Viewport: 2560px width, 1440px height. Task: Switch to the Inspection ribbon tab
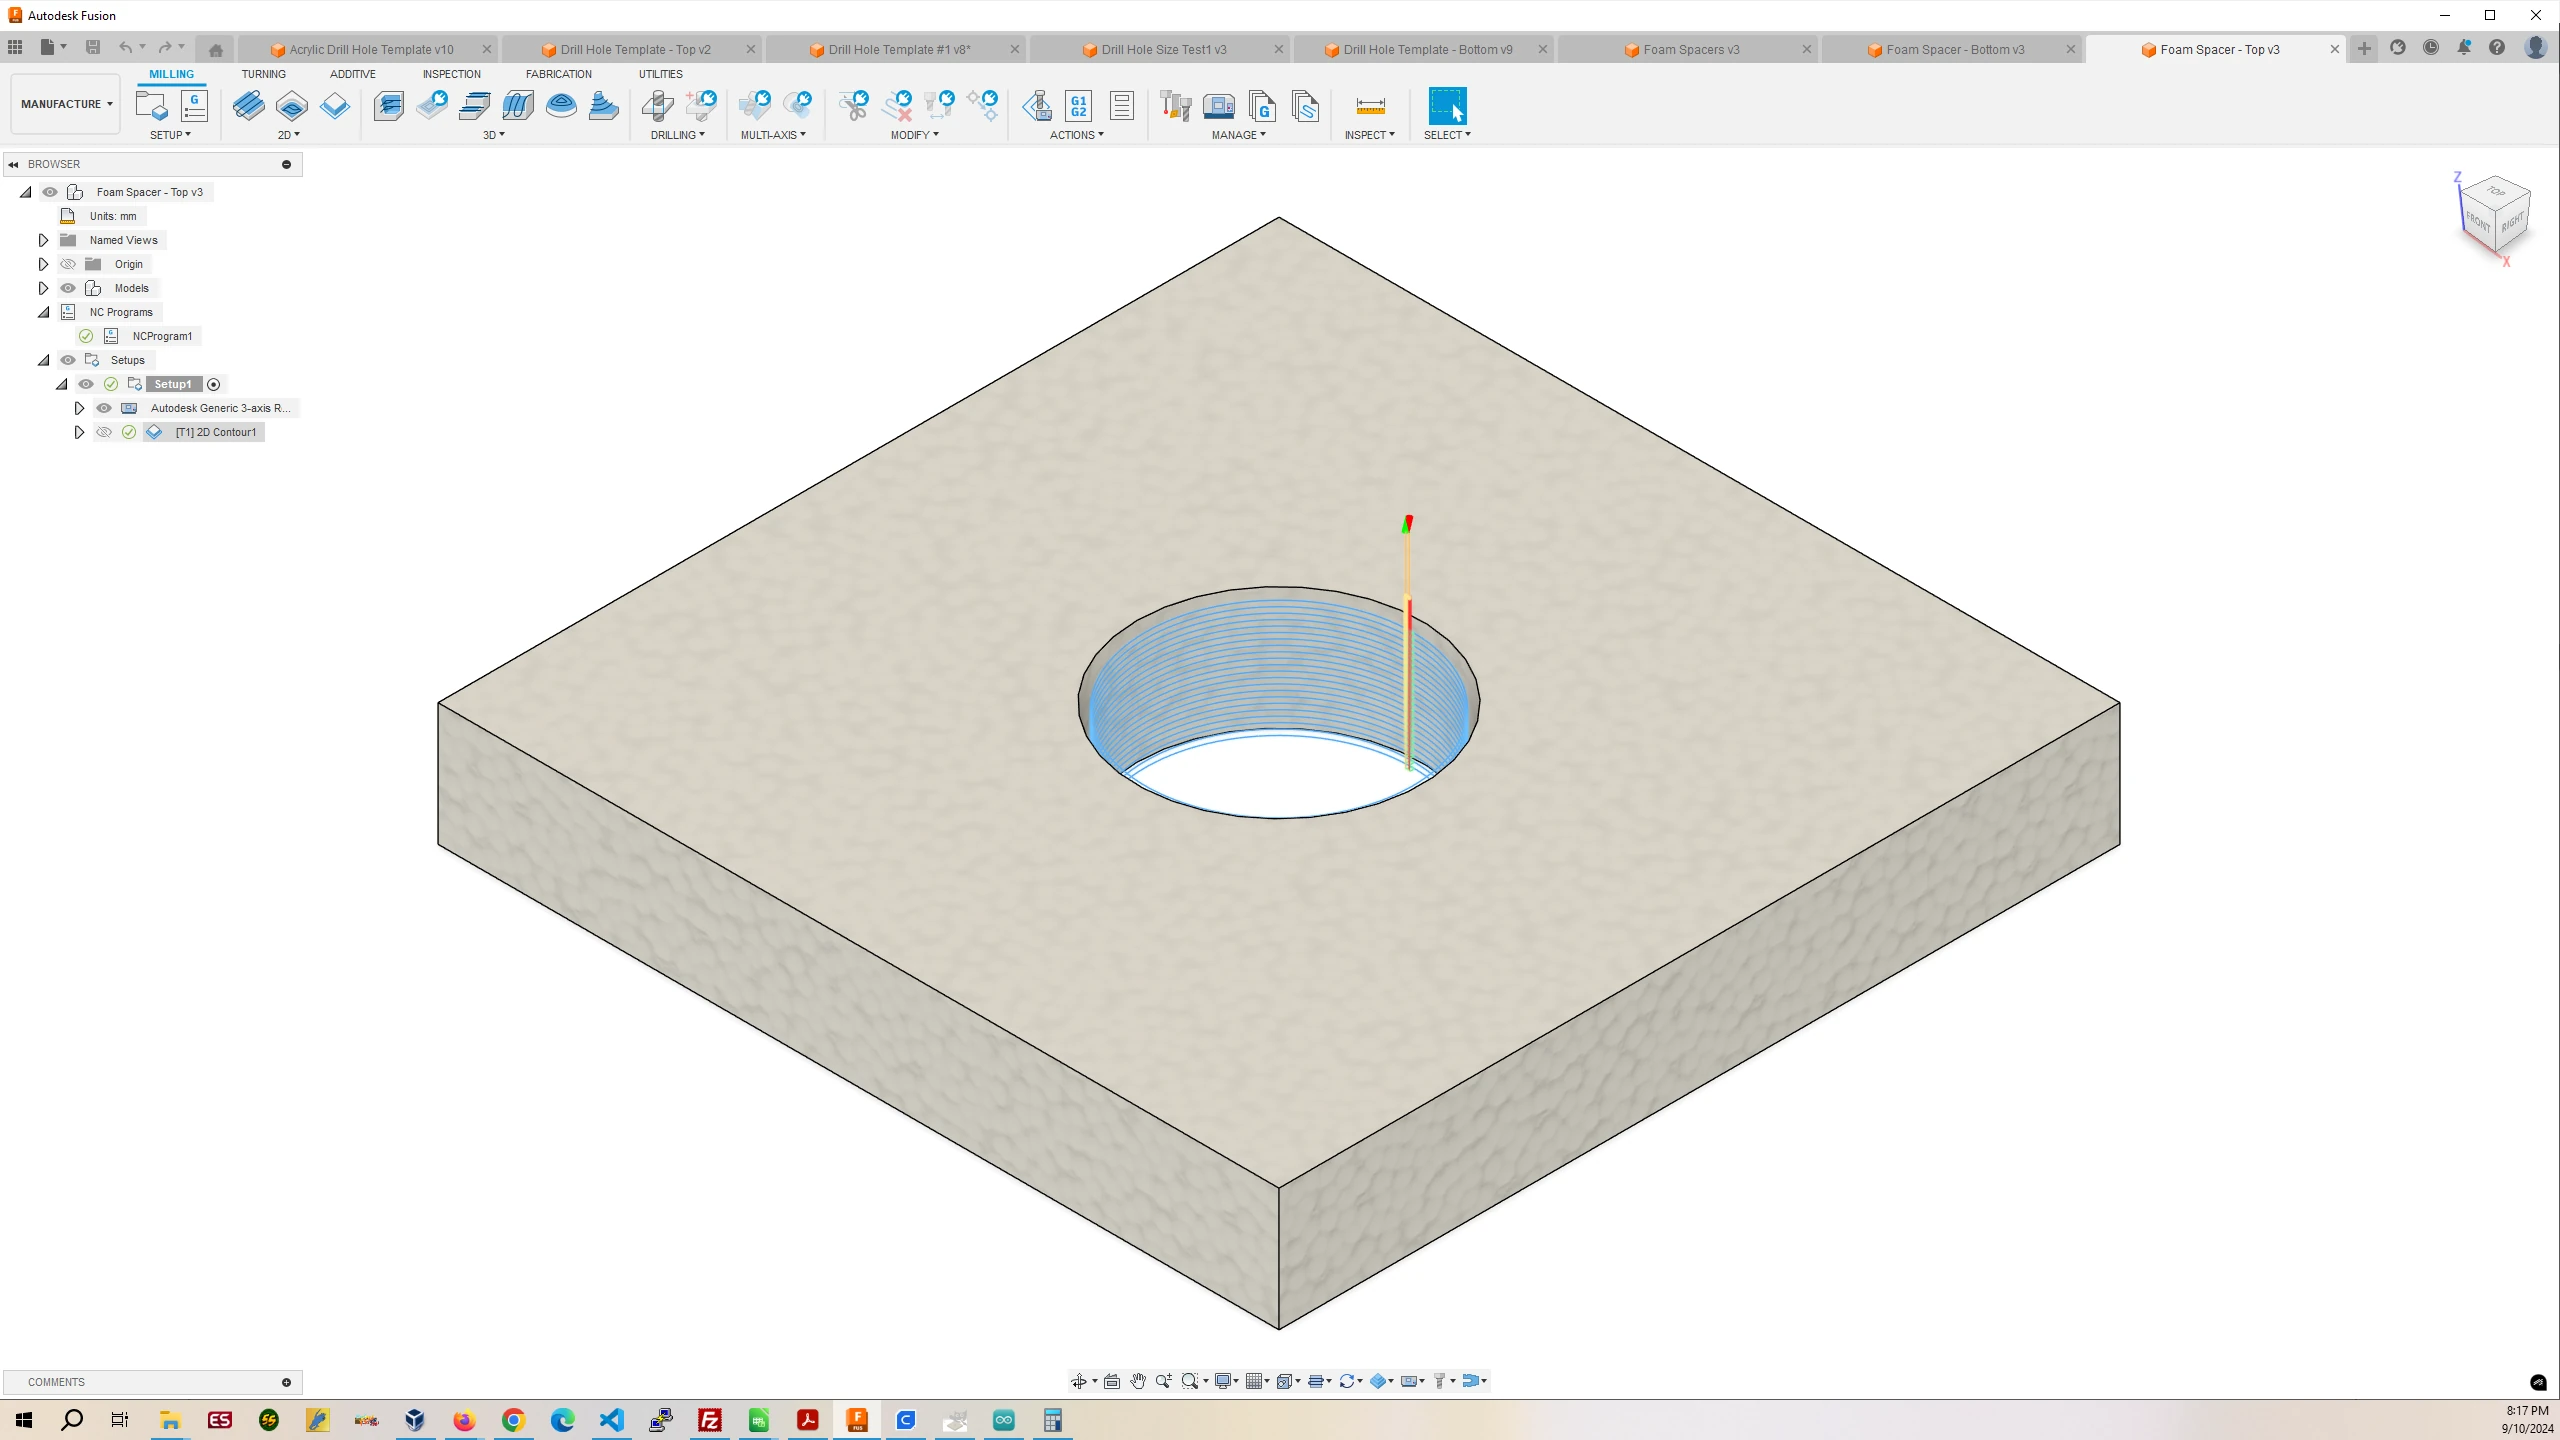click(450, 74)
